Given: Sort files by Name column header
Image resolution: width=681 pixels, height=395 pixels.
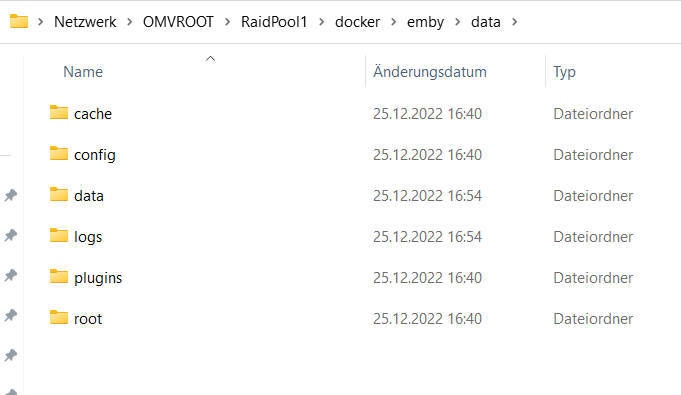Looking at the screenshot, I should pyautogui.click(x=83, y=72).
